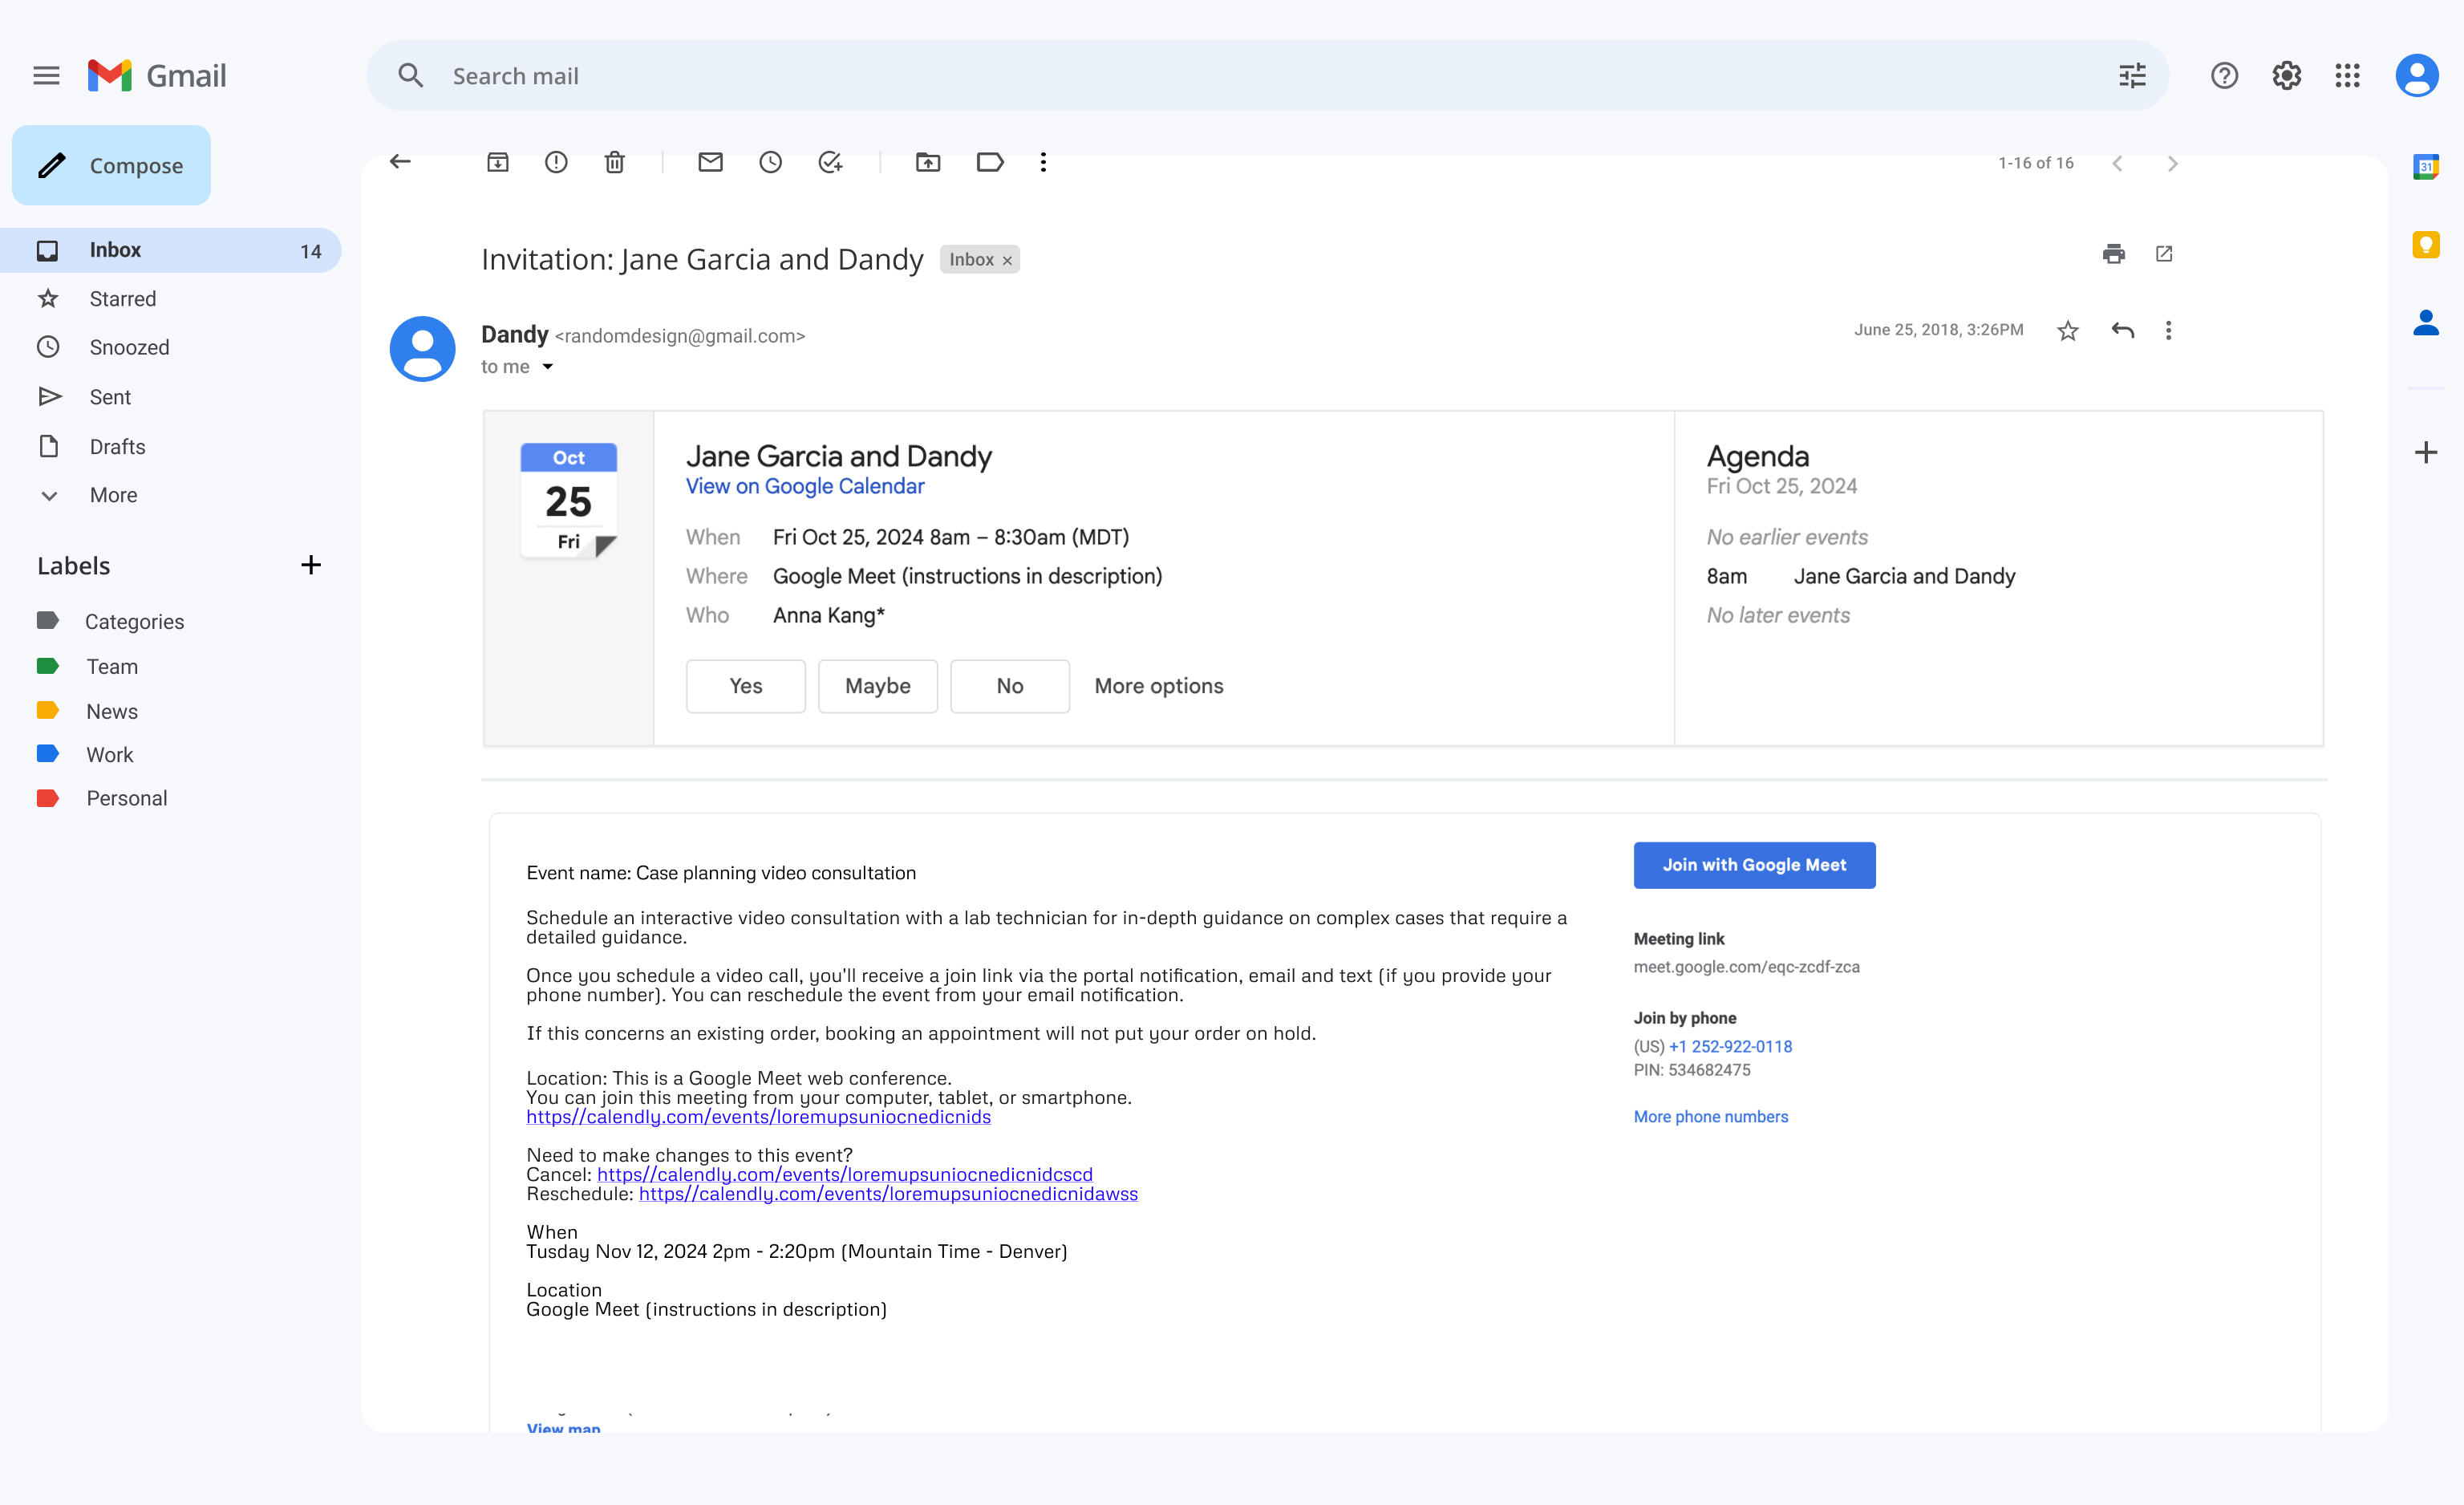Mark the email as unread

point(710,162)
